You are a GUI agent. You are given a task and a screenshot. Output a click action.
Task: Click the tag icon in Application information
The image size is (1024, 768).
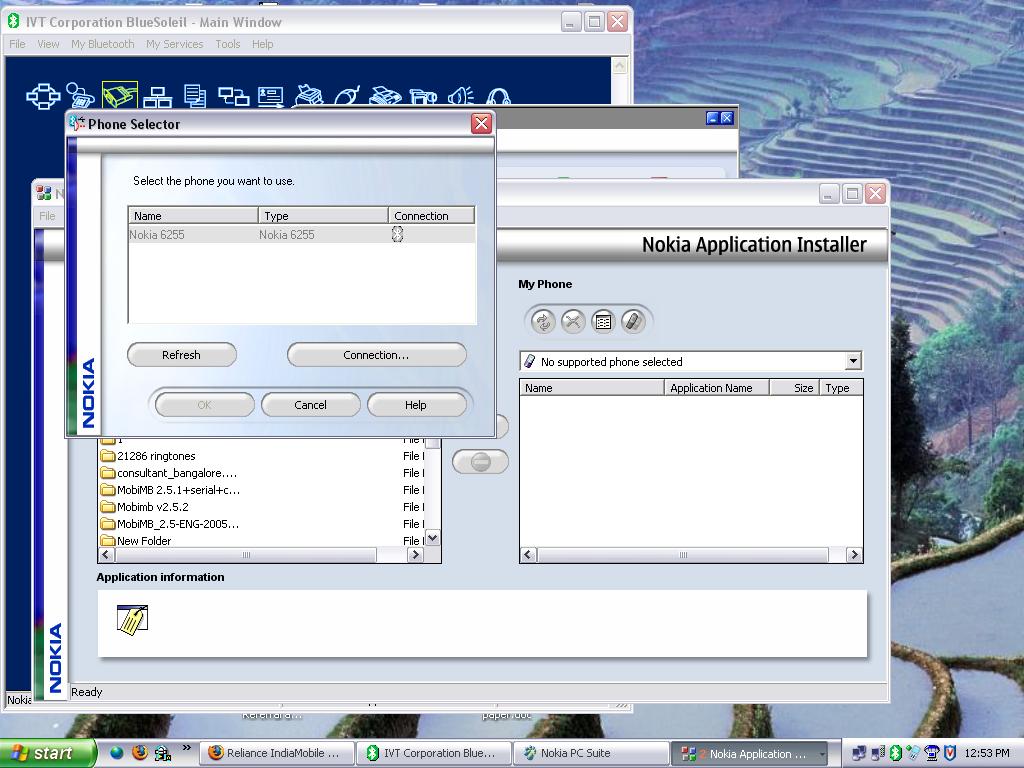point(133,620)
